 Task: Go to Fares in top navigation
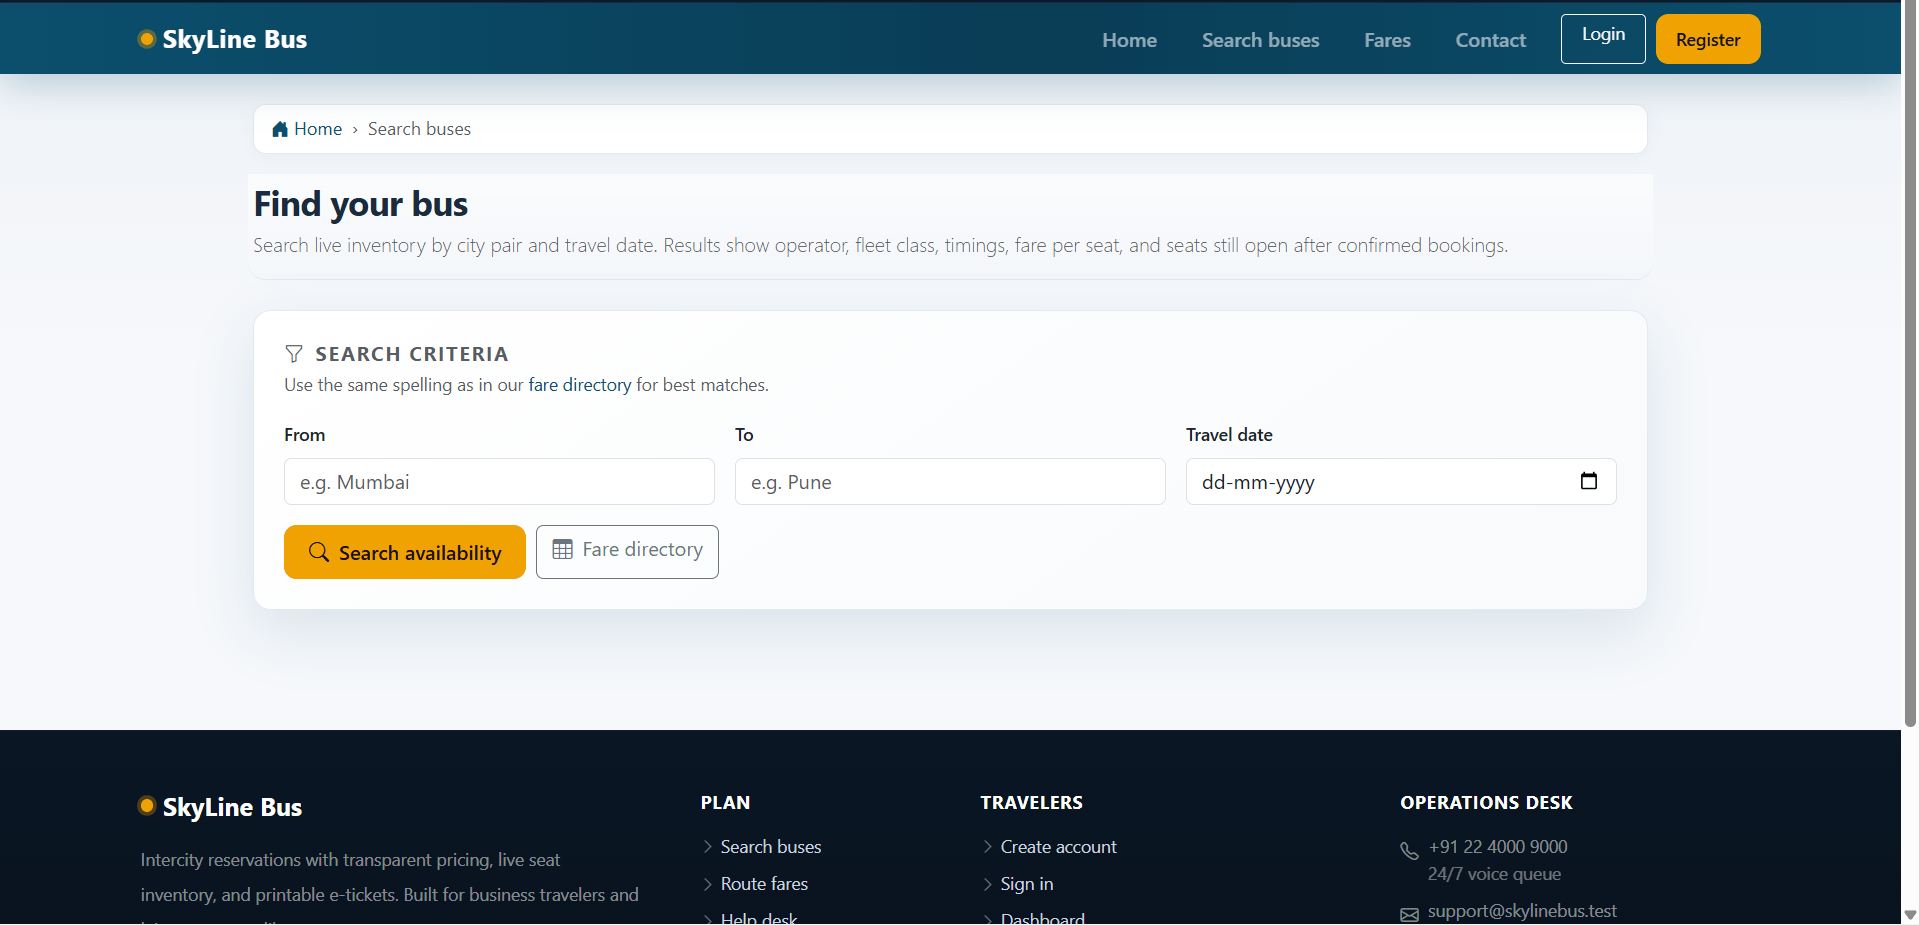pyautogui.click(x=1387, y=40)
